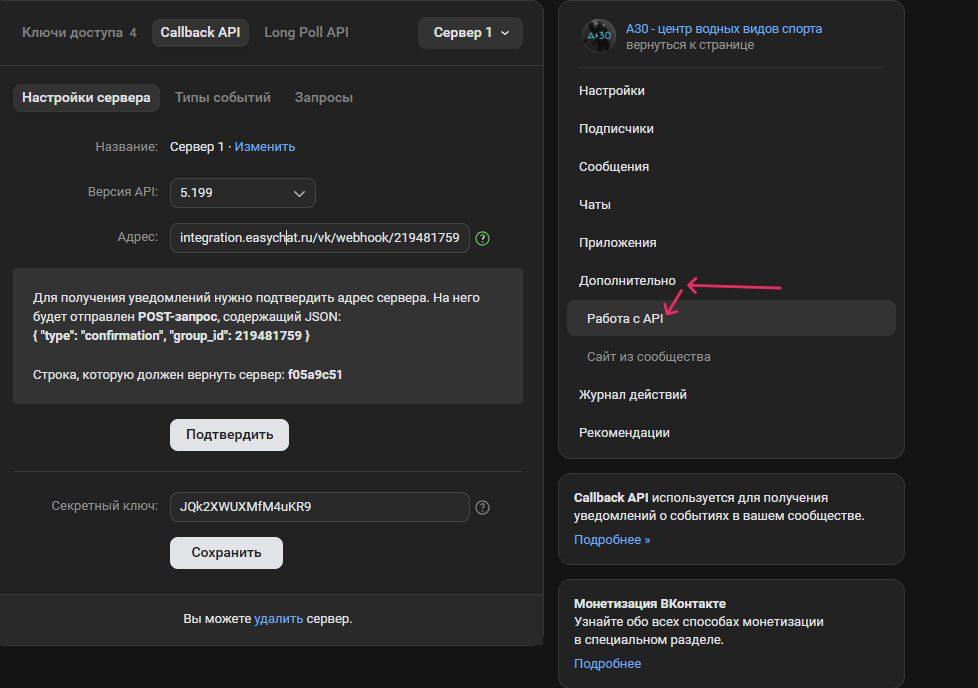
Task: Focus the server address input field
Action: [x=319, y=238]
